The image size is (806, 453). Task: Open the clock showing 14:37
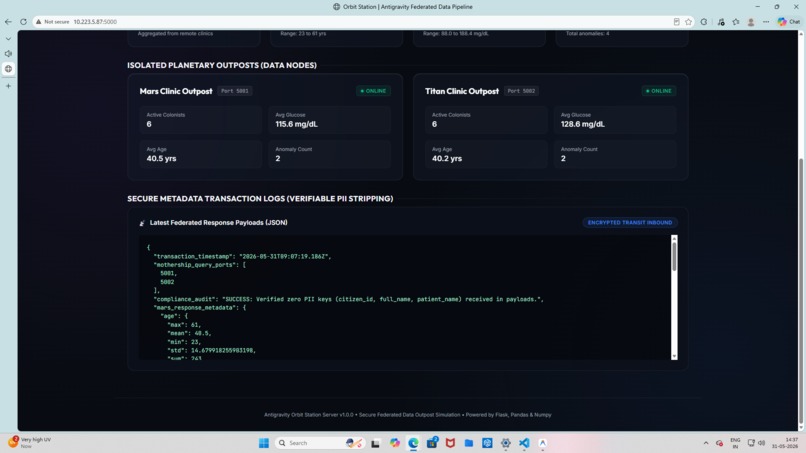(784, 443)
